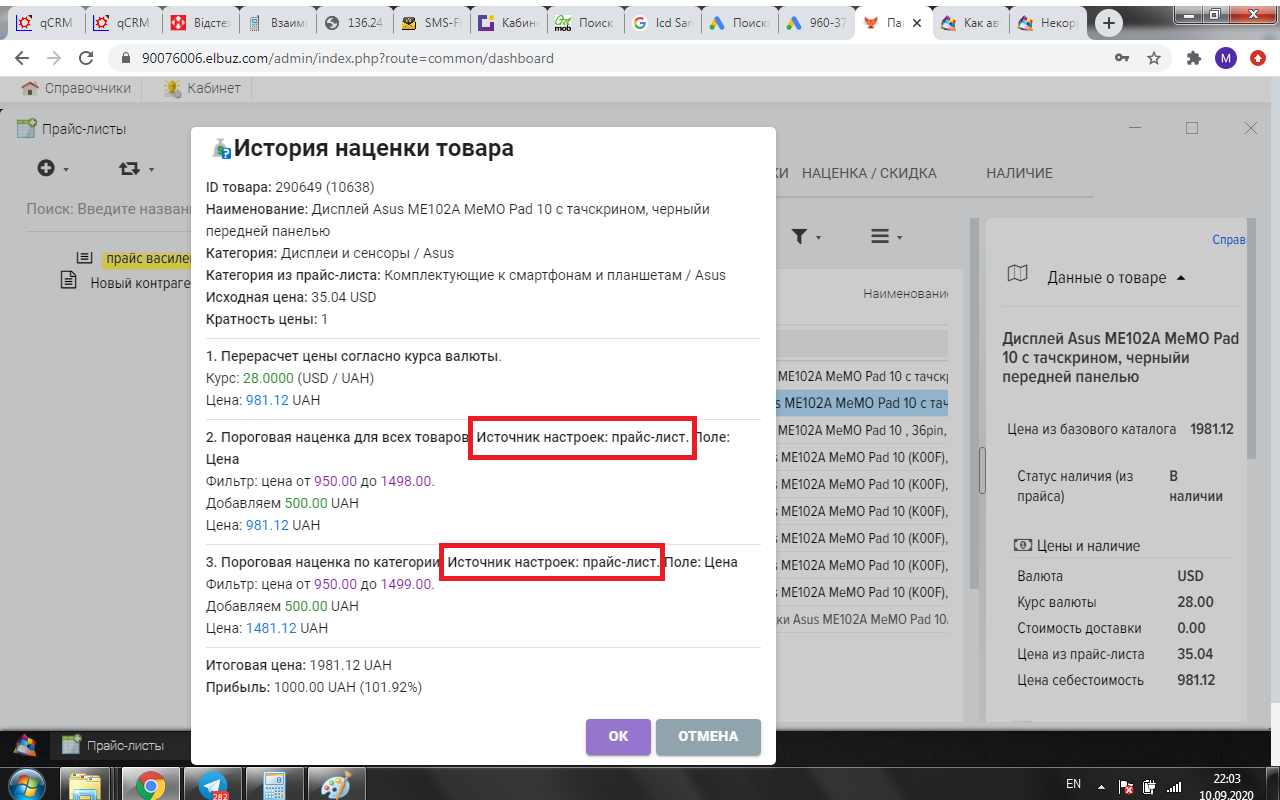
Task: Open the hamburger list menu dropdown
Action: (886, 237)
